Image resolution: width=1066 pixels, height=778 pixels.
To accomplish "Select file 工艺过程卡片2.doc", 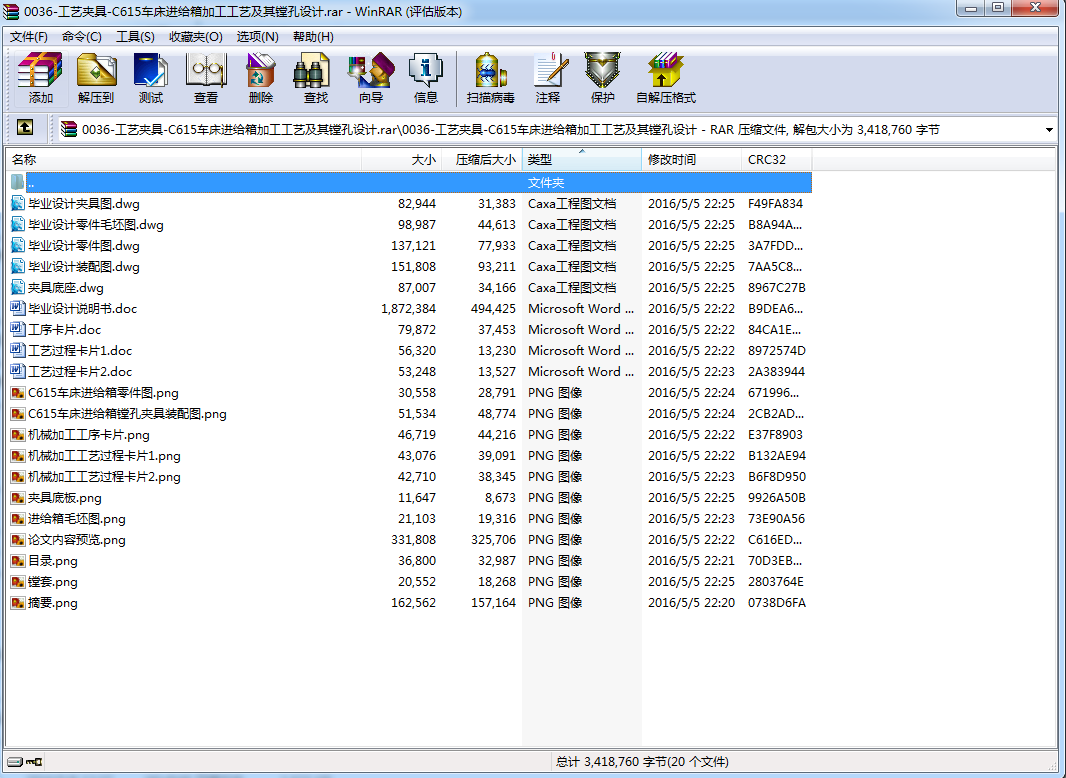I will tap(80, 371).
